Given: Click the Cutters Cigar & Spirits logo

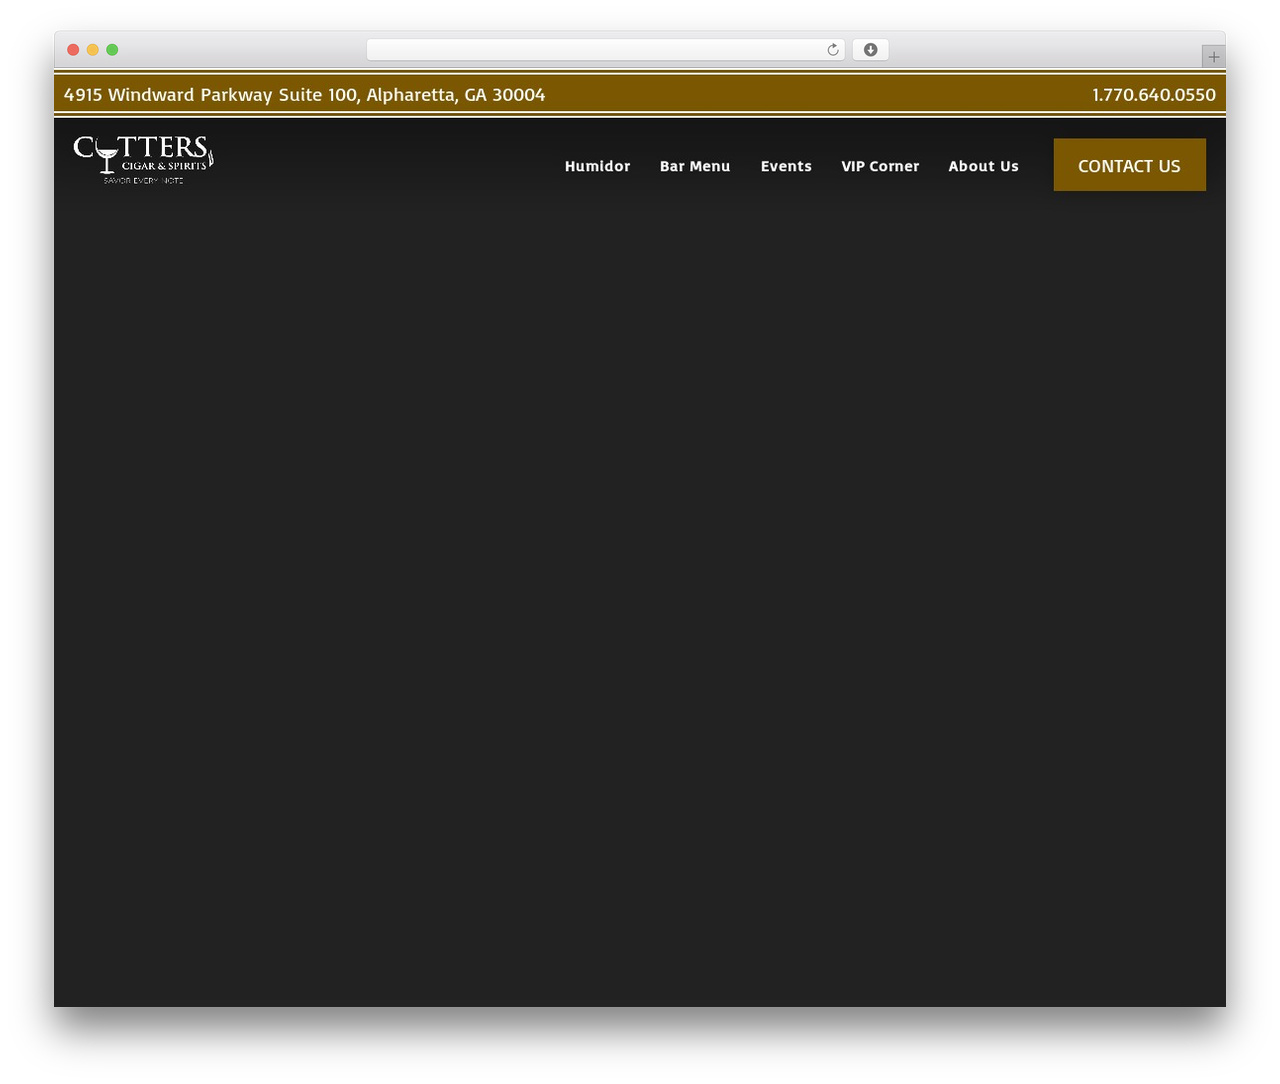Looking at the screenshot, I should coord(144,160).
